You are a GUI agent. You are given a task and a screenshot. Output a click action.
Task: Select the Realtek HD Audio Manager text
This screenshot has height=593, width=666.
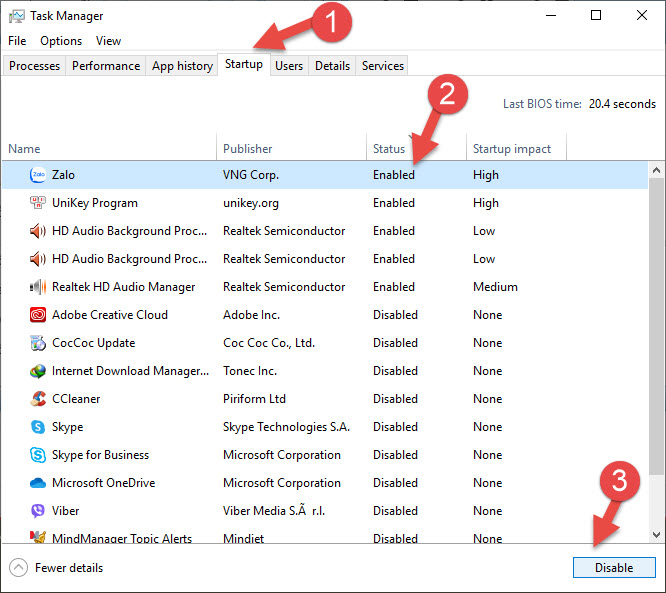(x=123, y=287)
